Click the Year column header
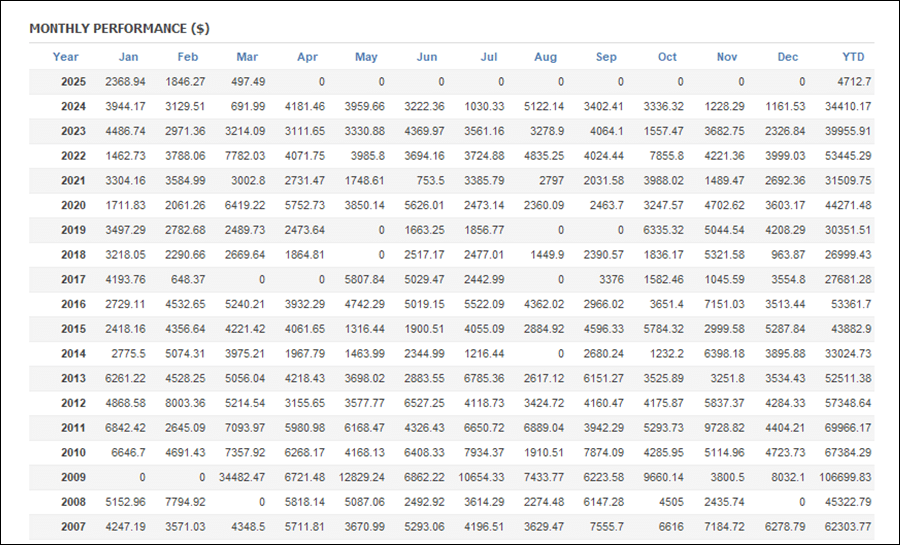The width and height of the screenshot is (900, 545). (65, 57)
